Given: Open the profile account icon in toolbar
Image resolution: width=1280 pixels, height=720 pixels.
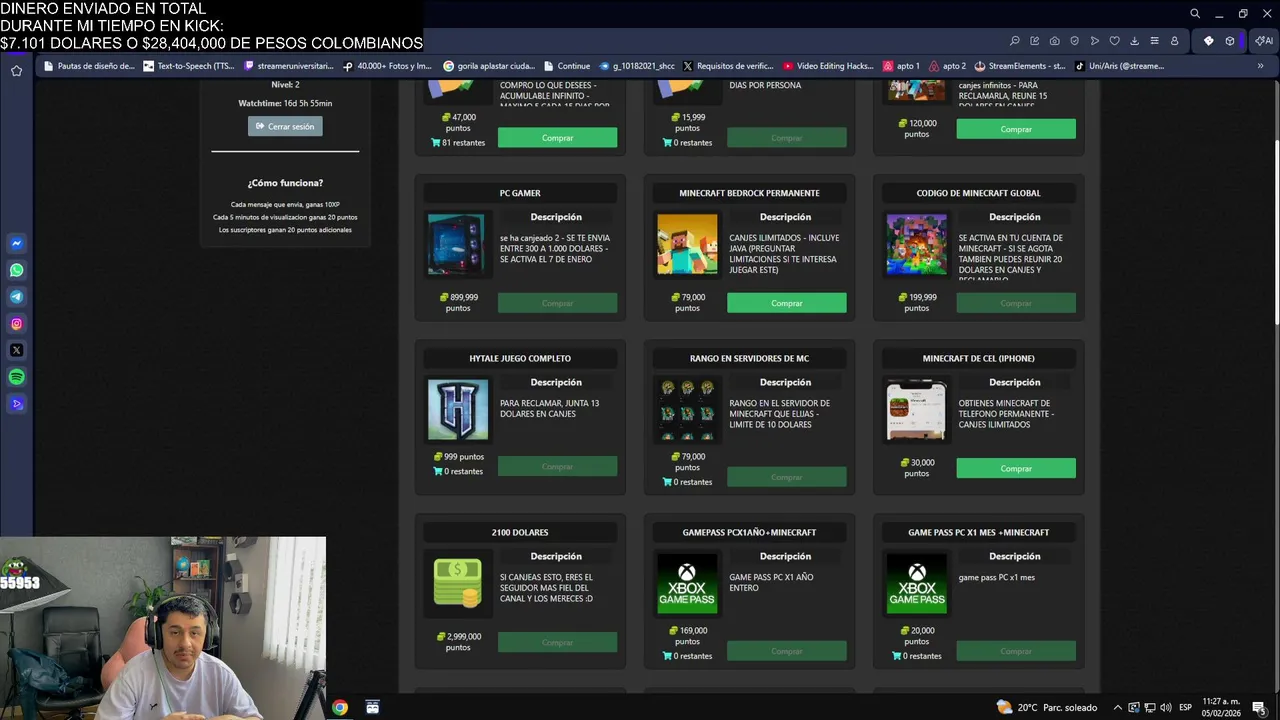Looking at the screenshot, I should (1175, 41).
